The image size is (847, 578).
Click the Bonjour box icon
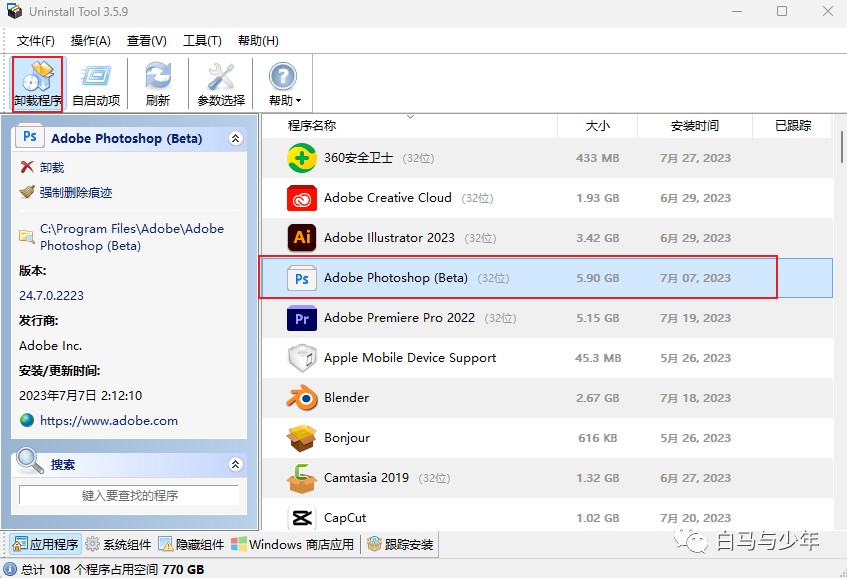(x=301, y=438)
